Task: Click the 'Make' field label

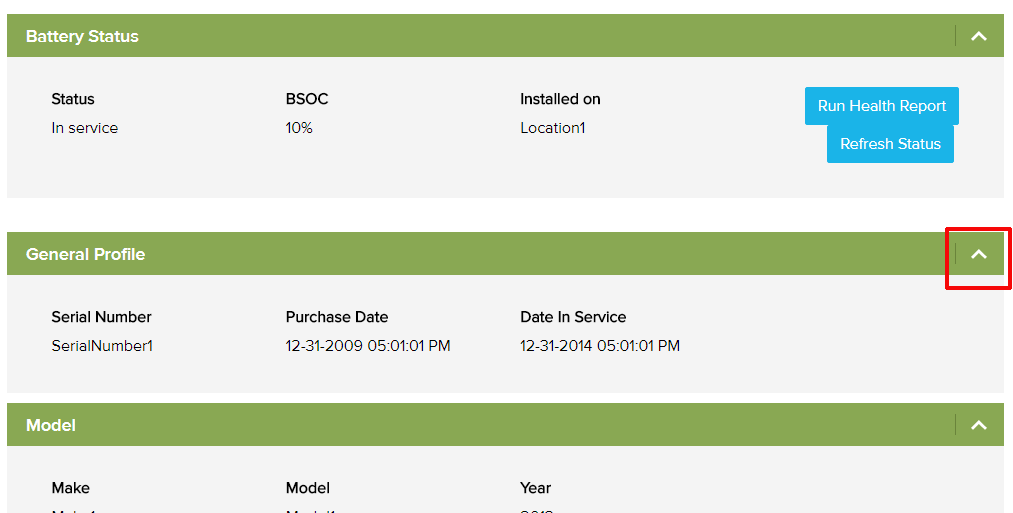Action: coord(70,488)
